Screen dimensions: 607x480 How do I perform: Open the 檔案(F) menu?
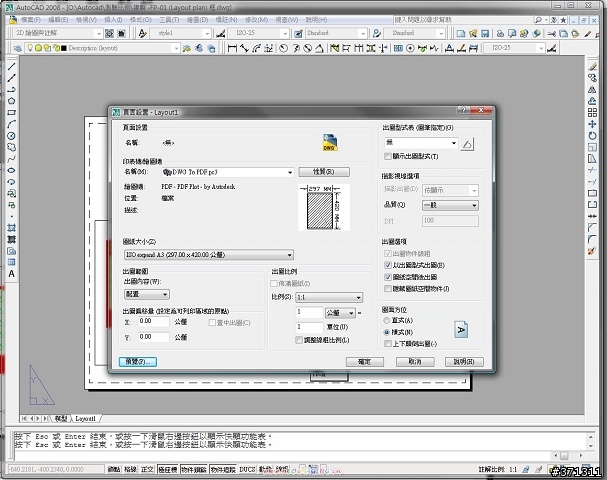pos(31,20)
